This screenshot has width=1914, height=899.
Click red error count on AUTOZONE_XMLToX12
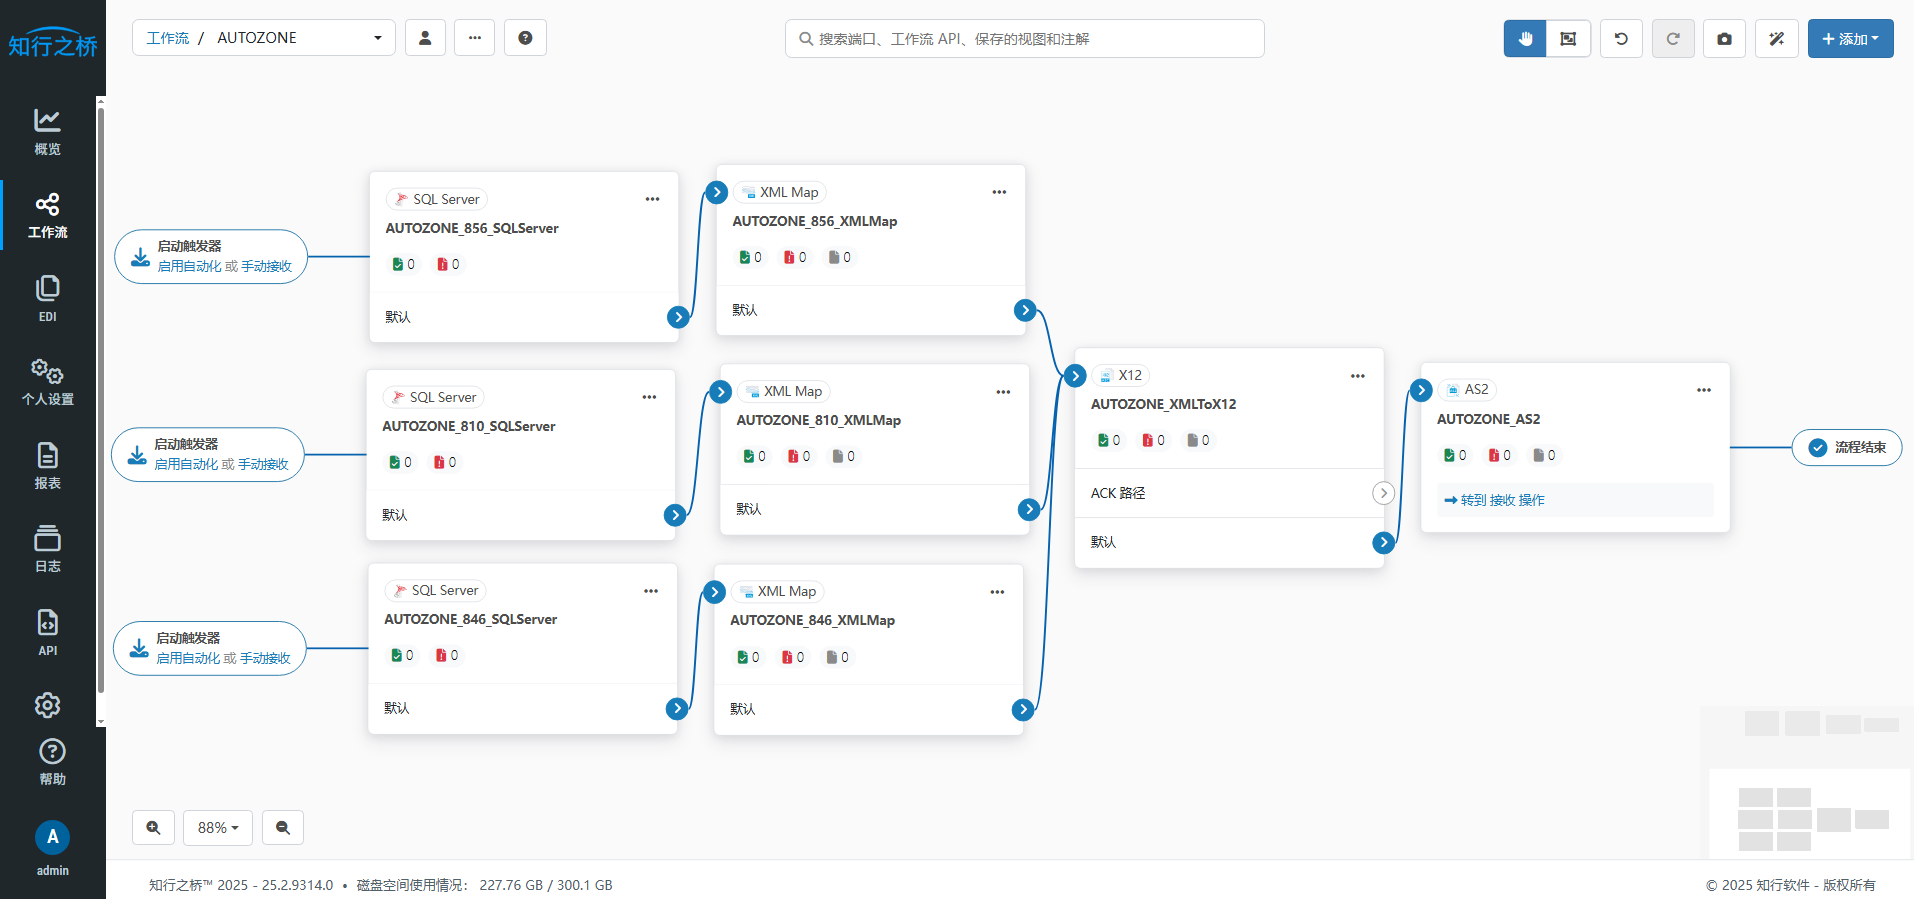pos(1153,440)
